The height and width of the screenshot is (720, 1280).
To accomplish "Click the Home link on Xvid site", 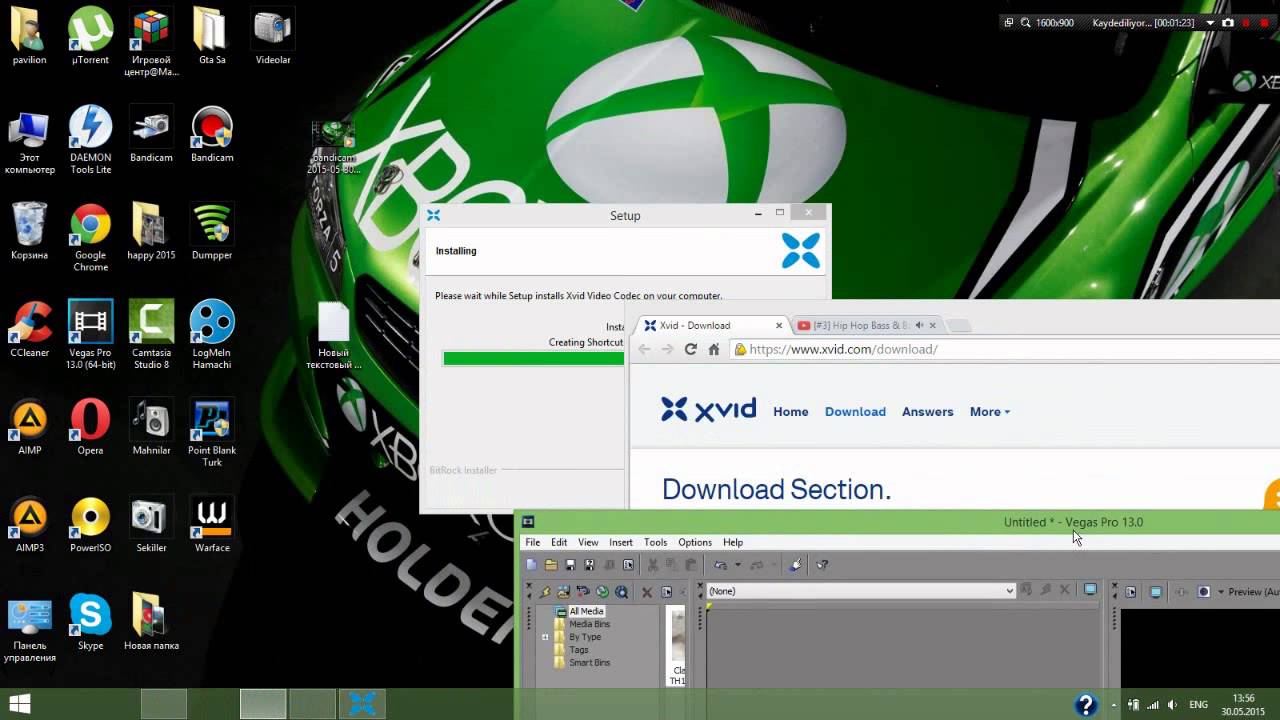I will point(790,412).
